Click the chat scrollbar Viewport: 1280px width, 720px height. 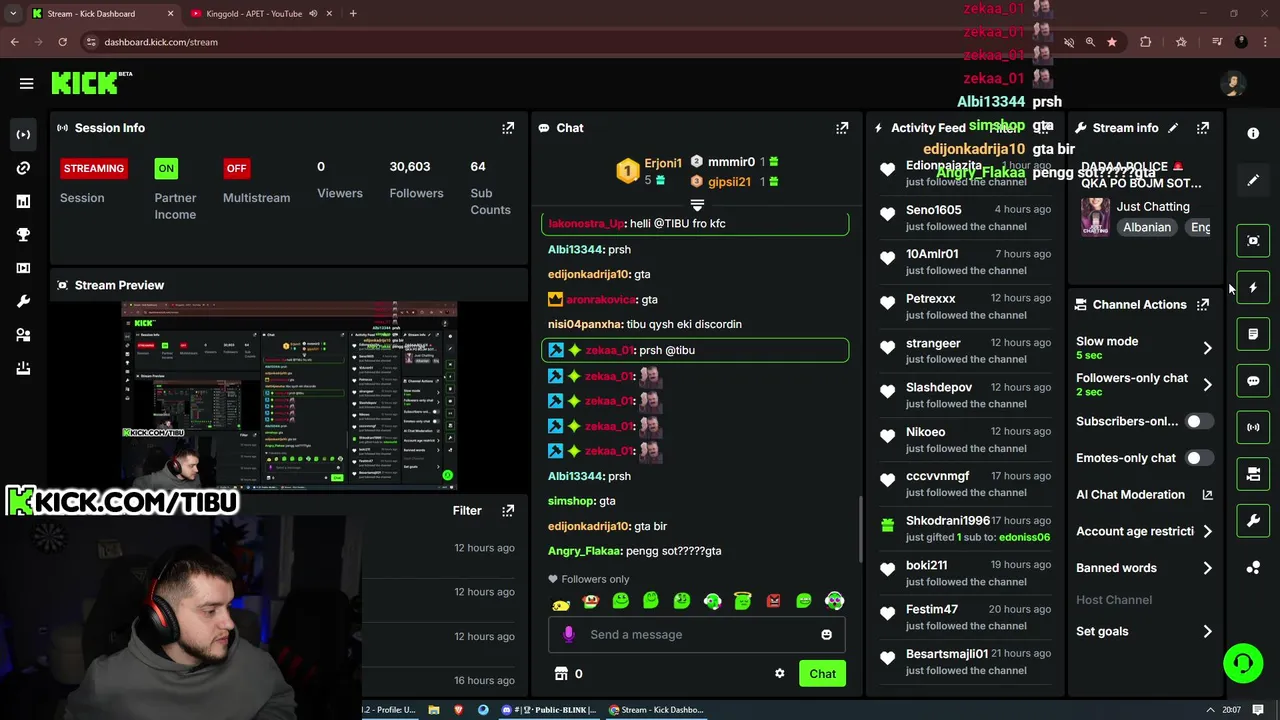(x=859, y=529)
